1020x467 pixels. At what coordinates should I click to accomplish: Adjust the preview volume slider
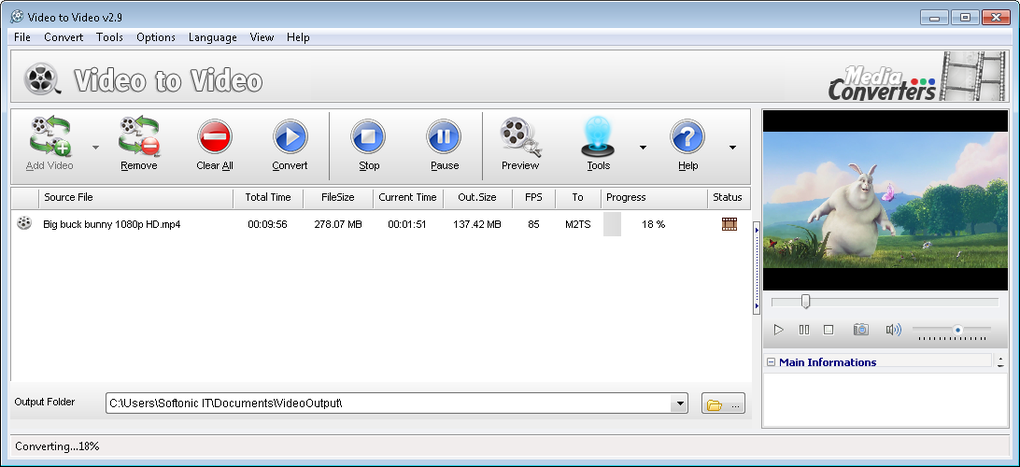tap(957, 329)
